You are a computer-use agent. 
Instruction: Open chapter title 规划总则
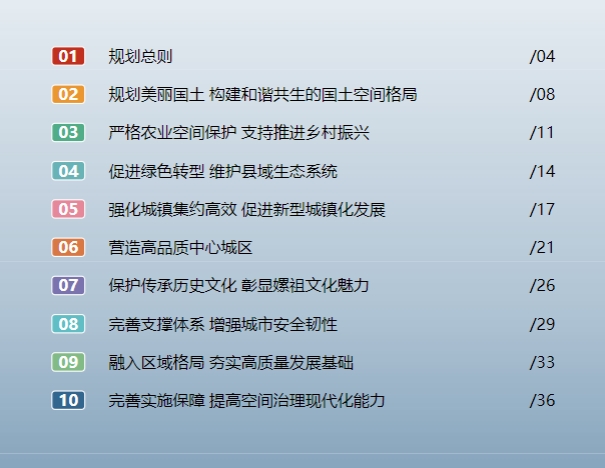click(x=140, y=56)
